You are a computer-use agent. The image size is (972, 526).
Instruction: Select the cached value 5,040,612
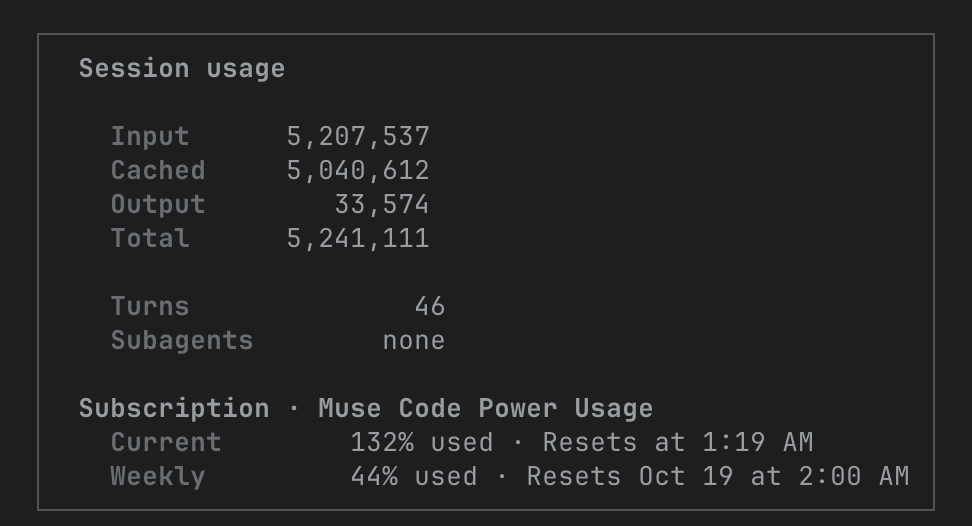click(x=358, y=170)
